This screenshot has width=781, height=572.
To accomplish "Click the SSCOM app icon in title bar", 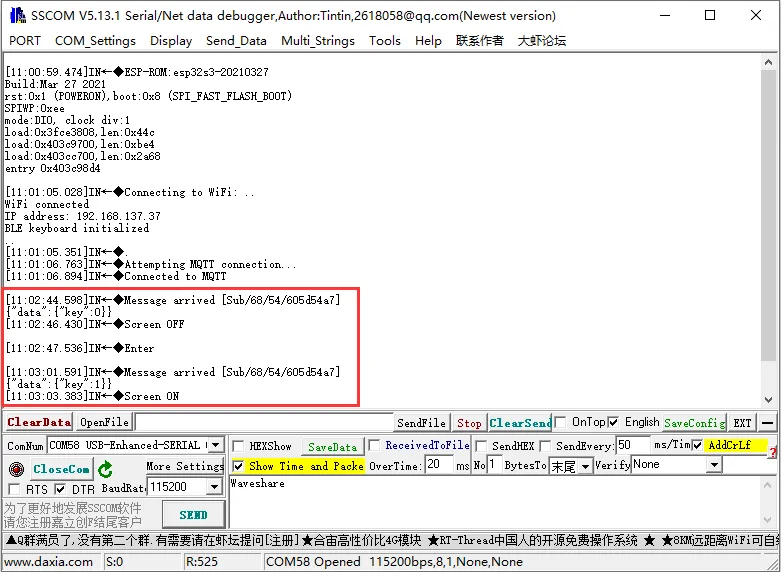I will (14, 15).
